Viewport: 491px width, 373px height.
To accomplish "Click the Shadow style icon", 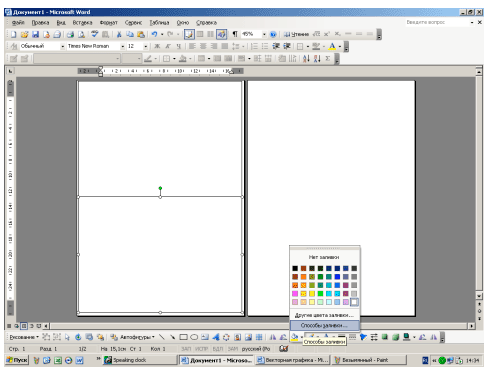I will click(385, 337).
